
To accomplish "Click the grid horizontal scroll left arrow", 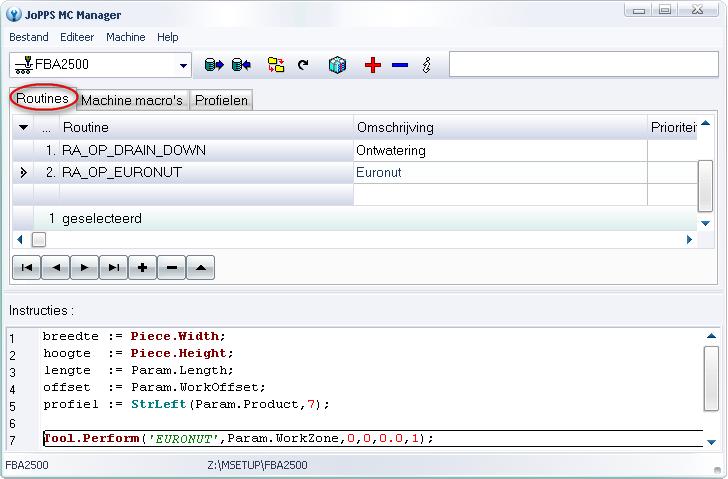I will 20,240.
